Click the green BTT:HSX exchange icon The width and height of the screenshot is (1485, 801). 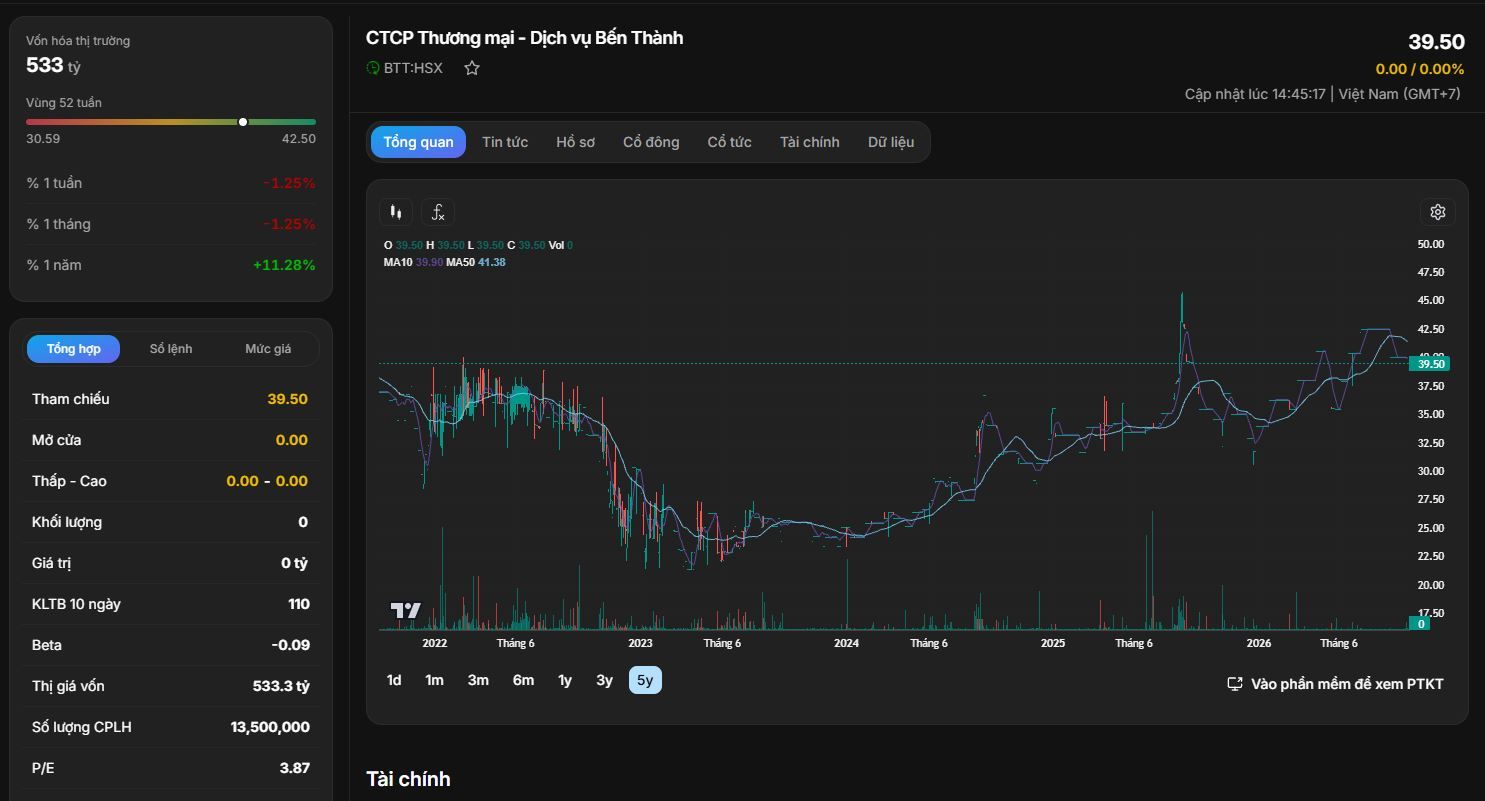[373, 68]
